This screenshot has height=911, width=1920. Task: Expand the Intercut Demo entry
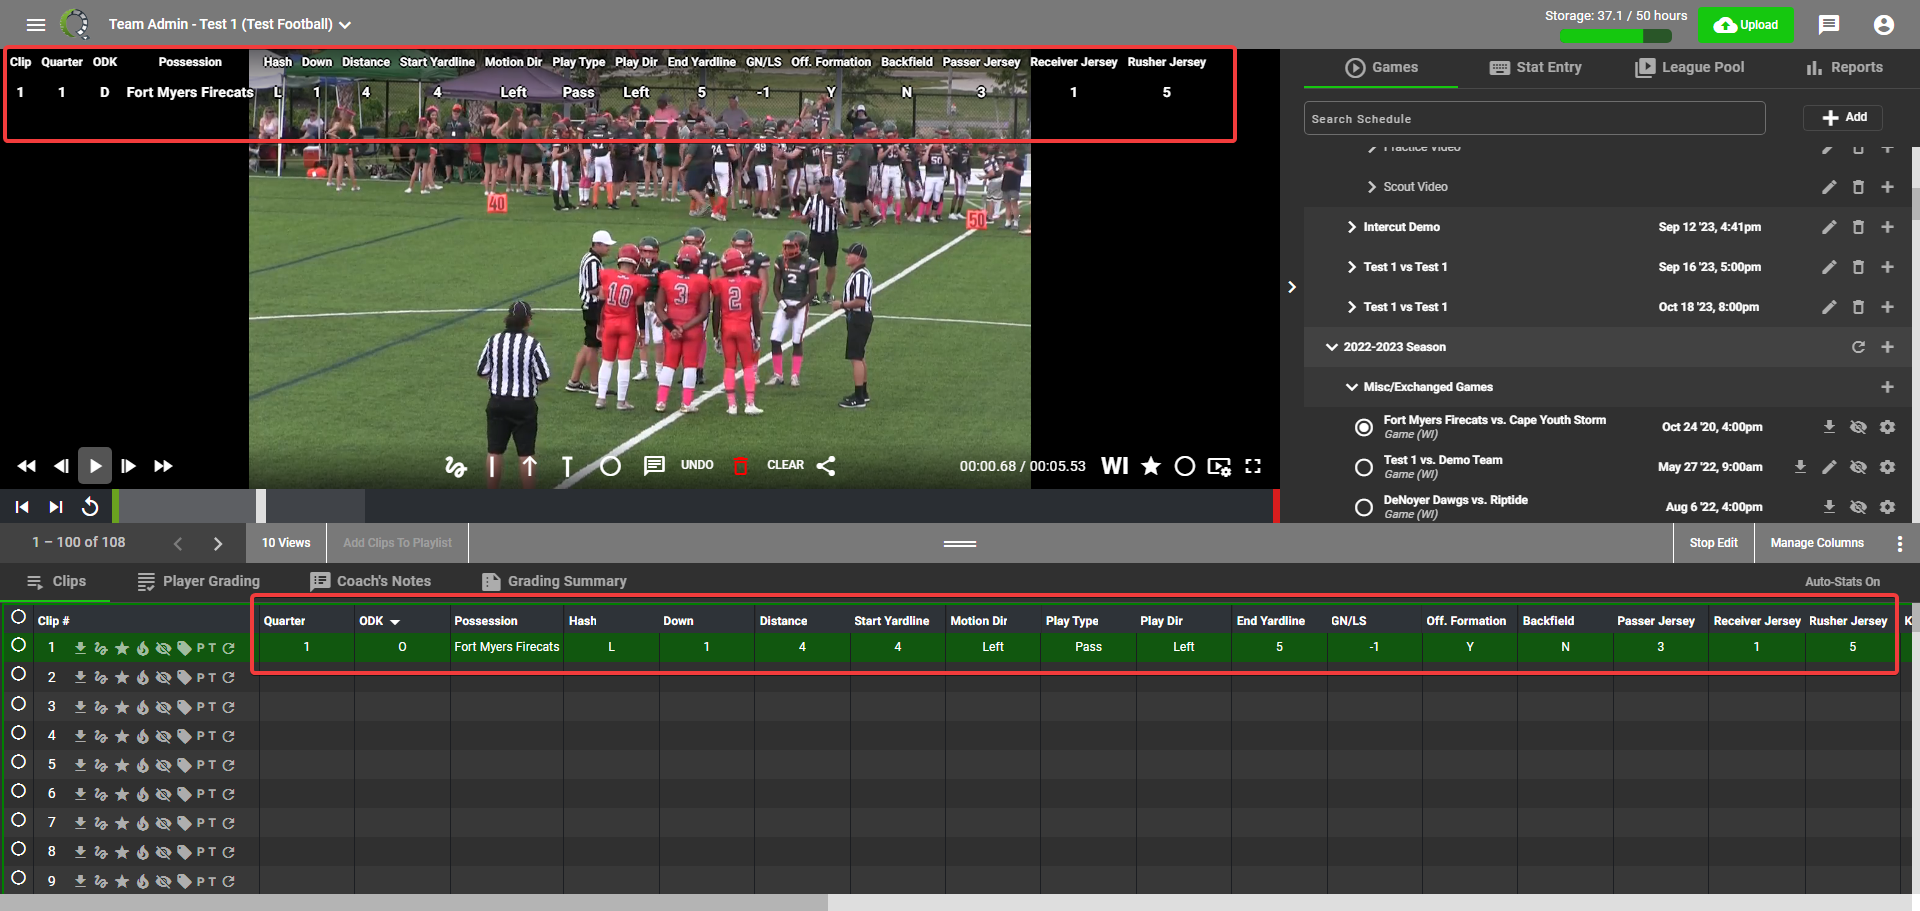click(x=1352, y=227)
